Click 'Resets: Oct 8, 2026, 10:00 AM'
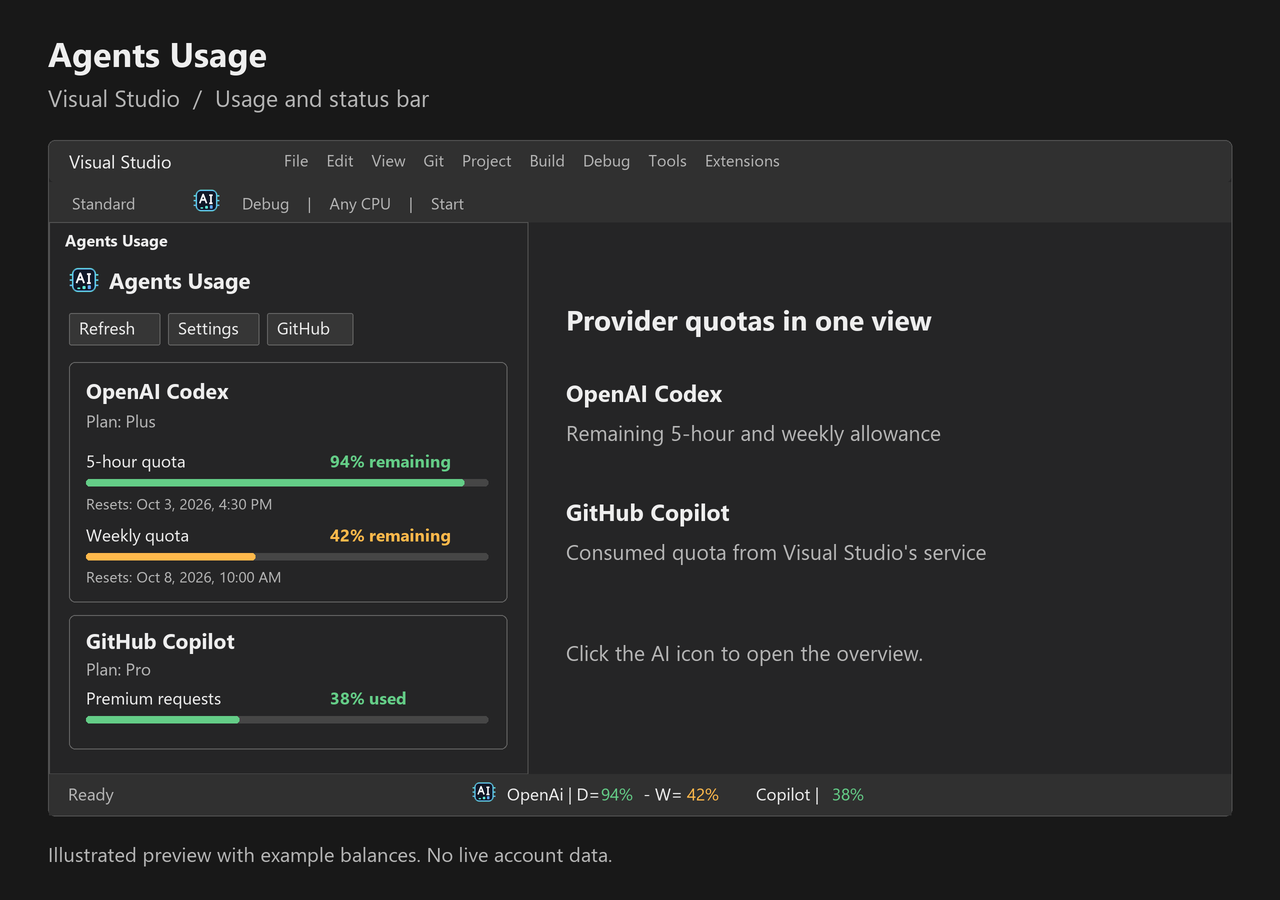This screenshot has height=900, width=1280. click(x=183, y=578)
